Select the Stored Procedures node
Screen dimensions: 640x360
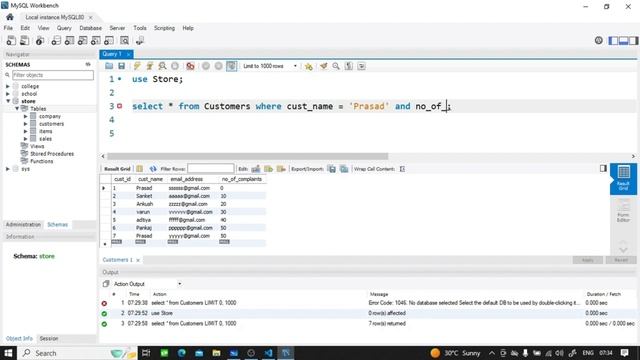point(52,154)
